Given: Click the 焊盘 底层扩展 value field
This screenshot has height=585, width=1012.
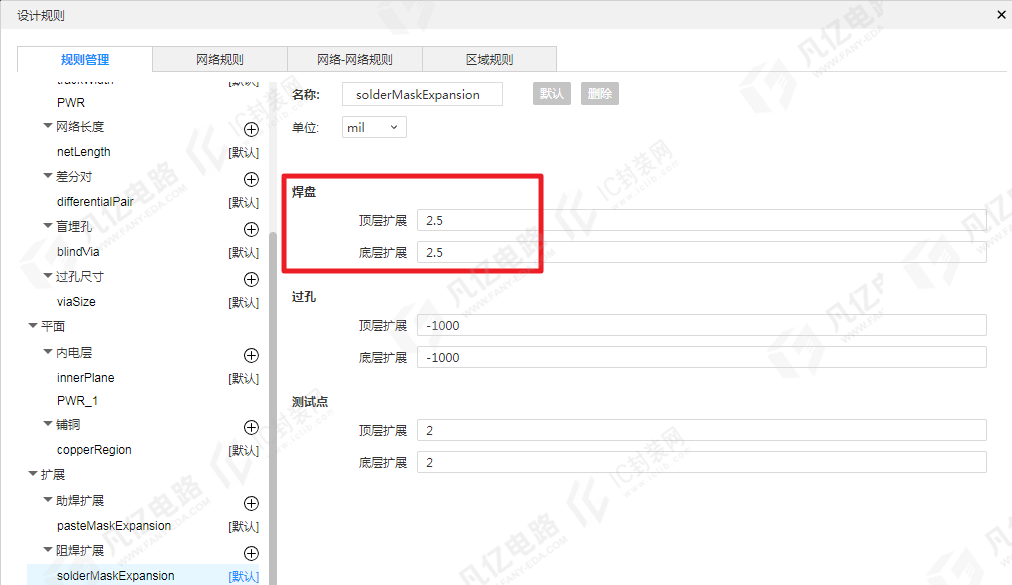Looking at the screenshot, I should click(702, 252).
